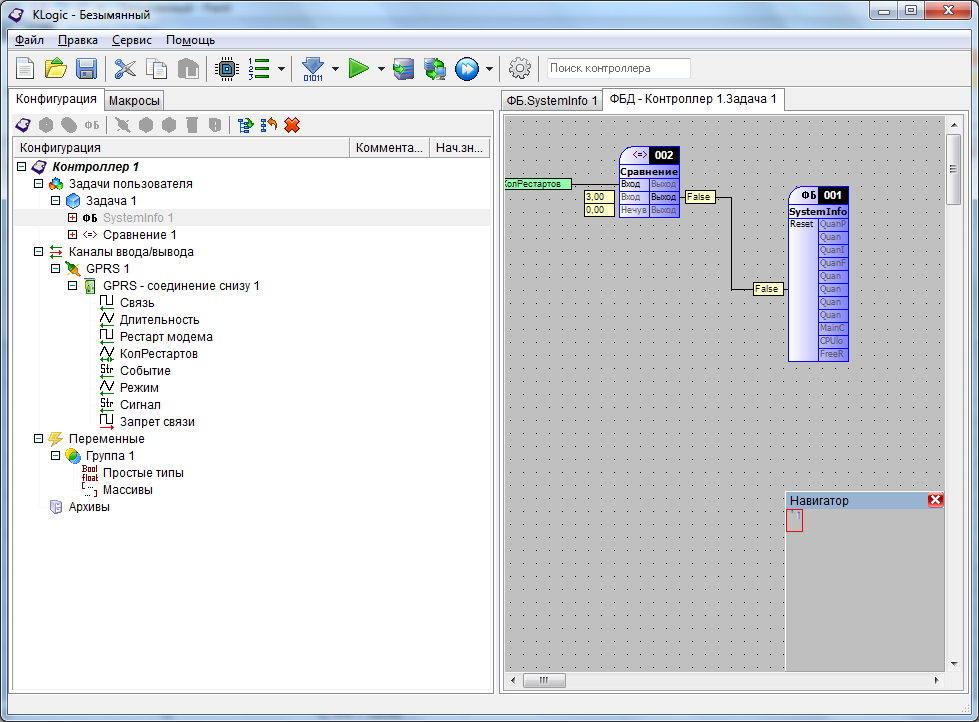Open a project with the folder icon

[56, 69]
